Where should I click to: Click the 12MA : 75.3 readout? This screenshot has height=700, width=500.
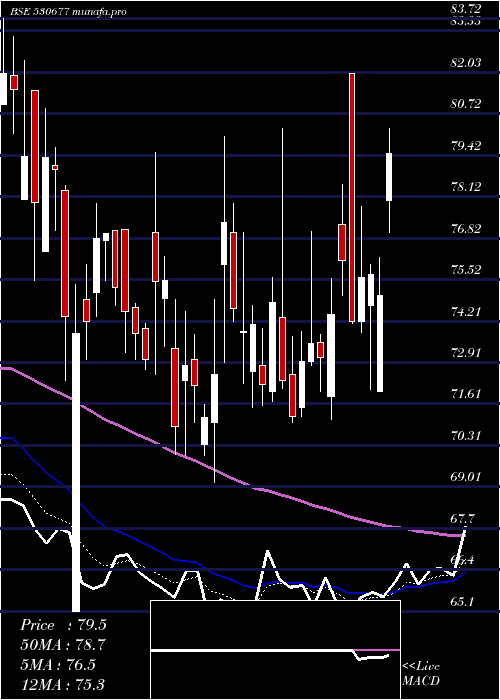point(63,684)
